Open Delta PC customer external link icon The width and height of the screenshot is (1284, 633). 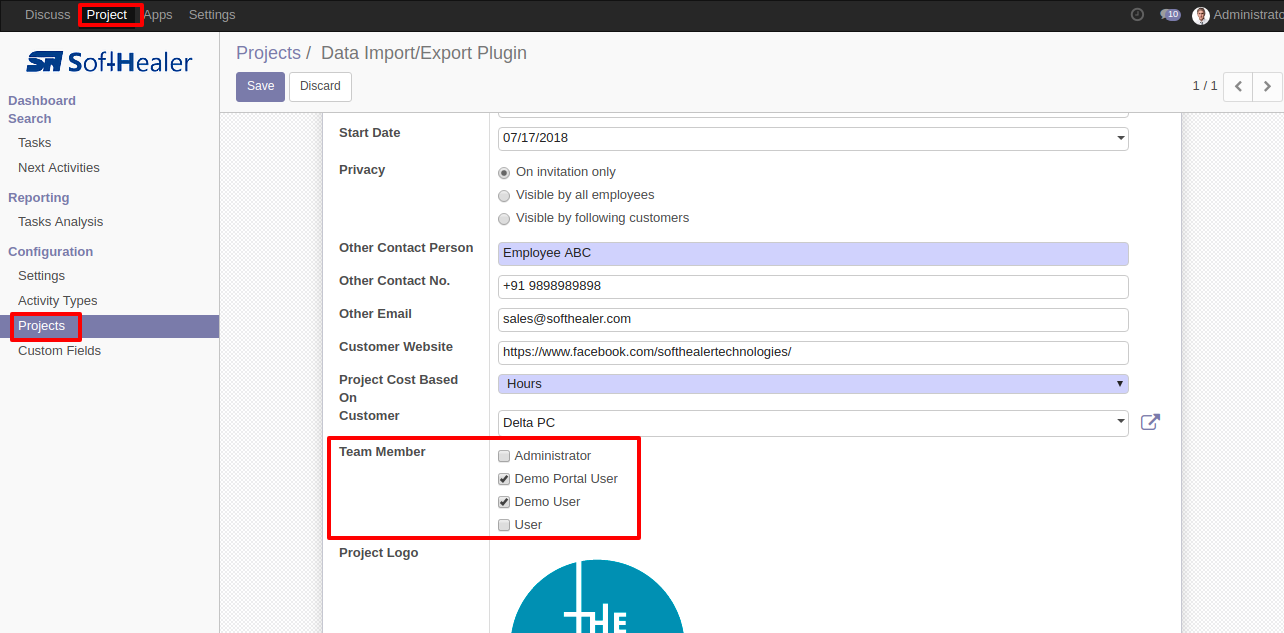1150,422
